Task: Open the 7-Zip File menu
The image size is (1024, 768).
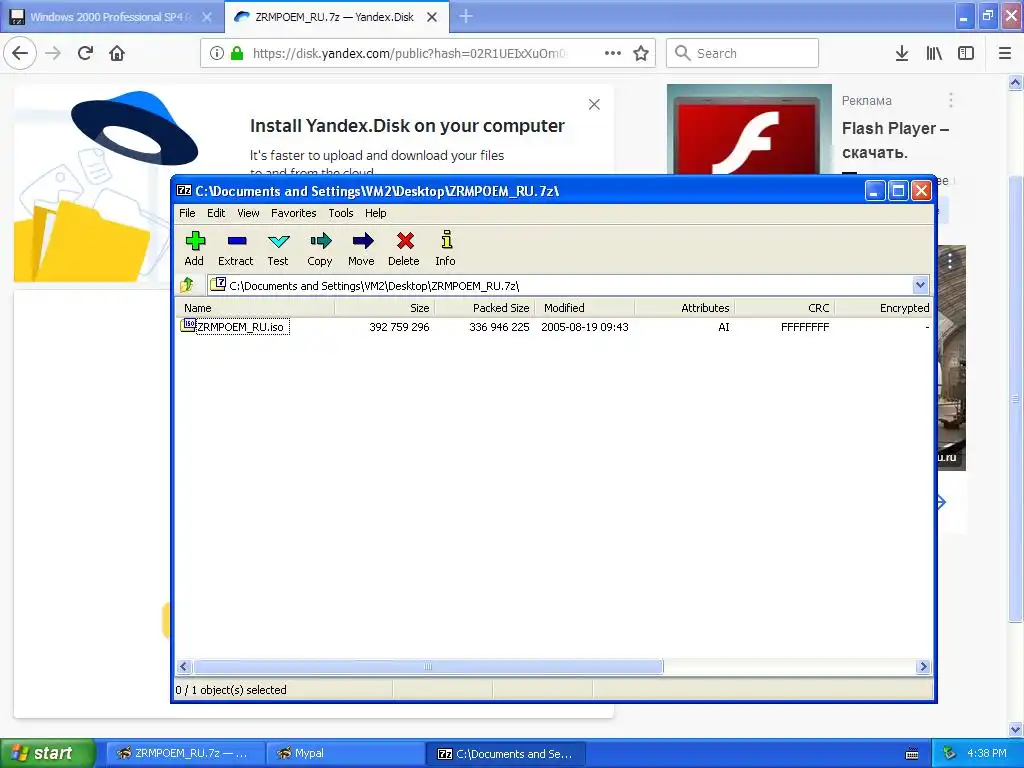Action: coord(187,213)
